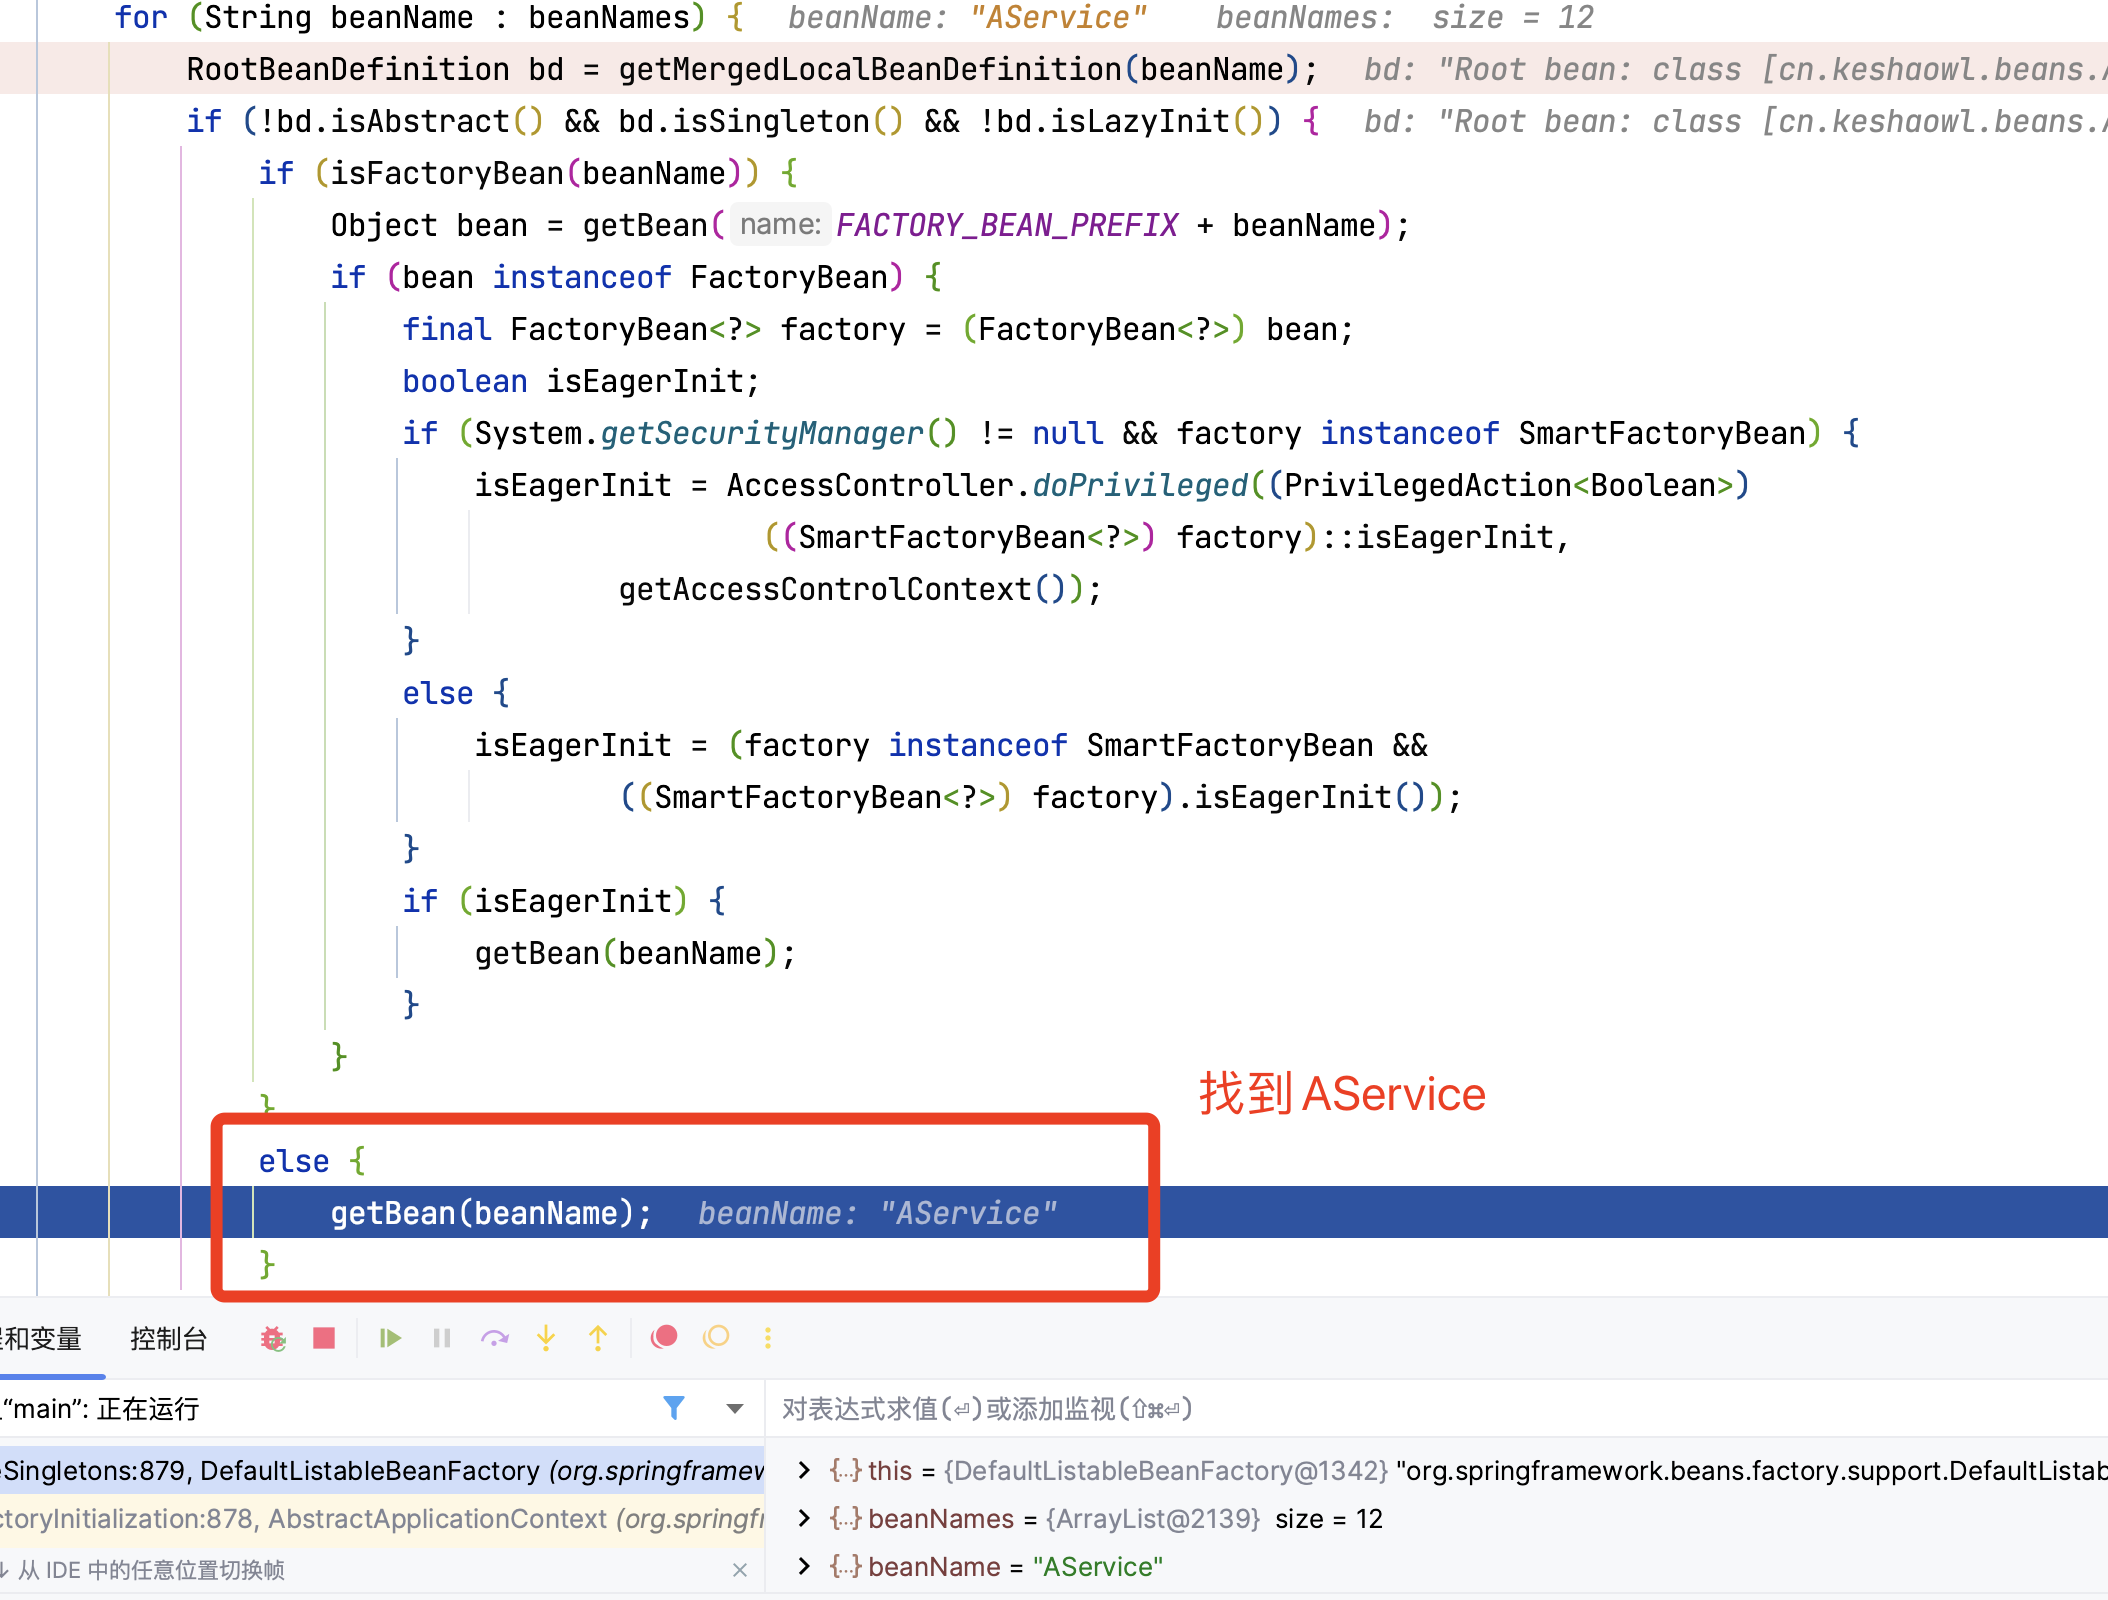Switch to the 控制台 console tab
Screen dimensions: 2108x1600
coord(168,1339)
